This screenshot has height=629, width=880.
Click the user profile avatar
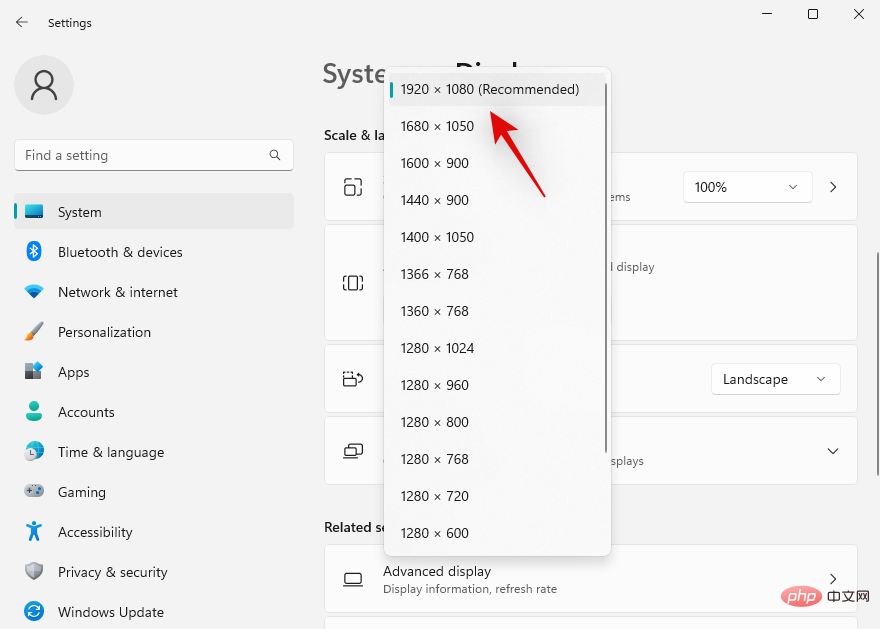click(x=44, y=86)
